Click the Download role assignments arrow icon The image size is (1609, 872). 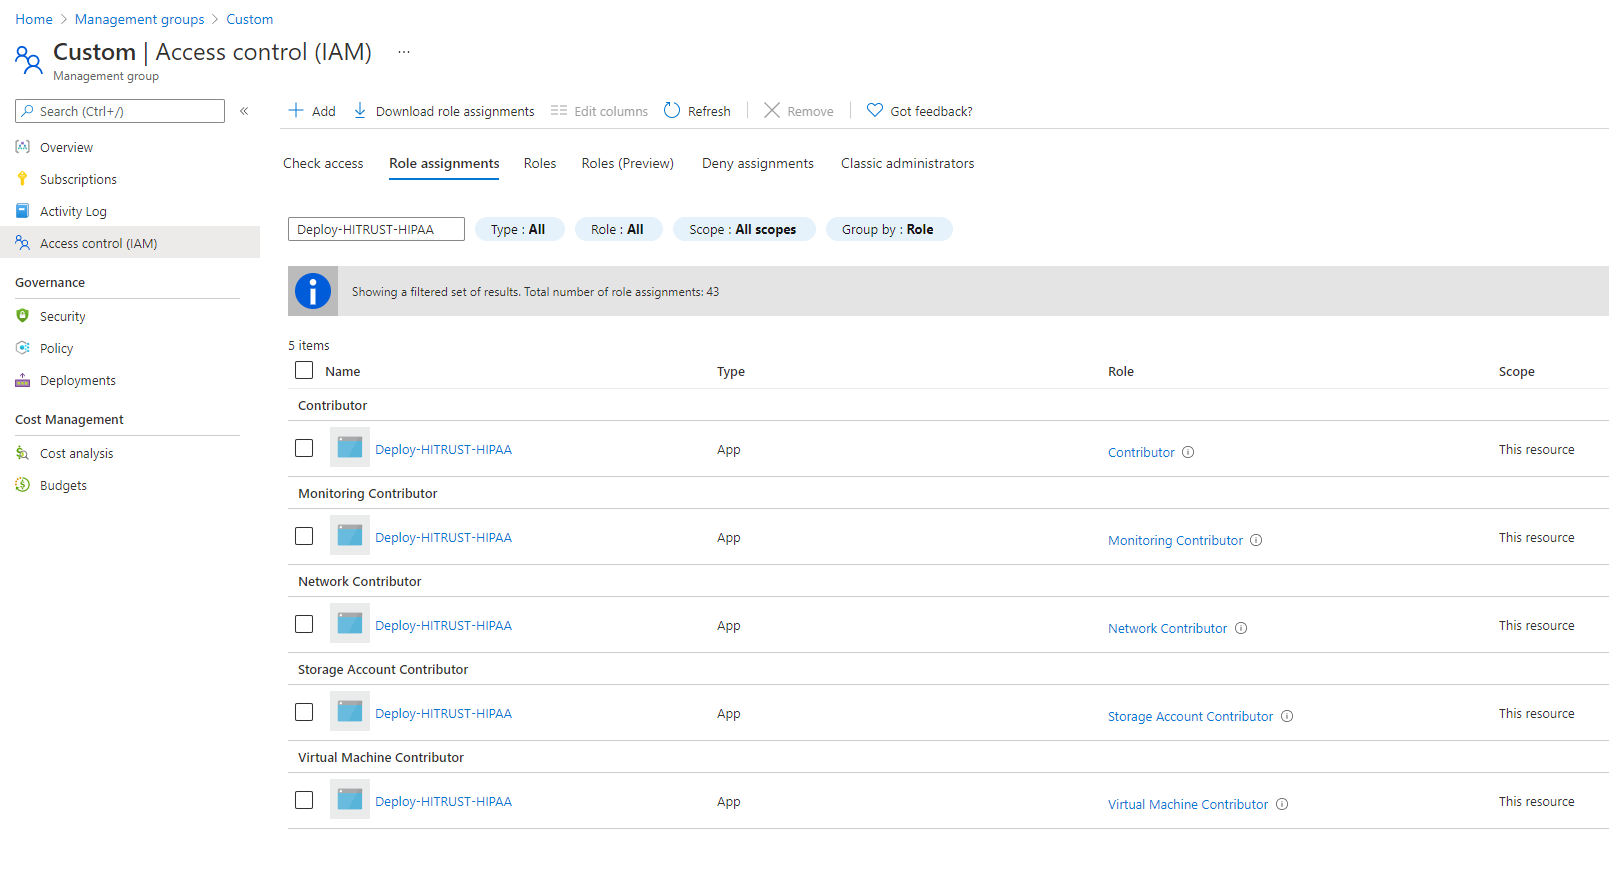(360, 110)
